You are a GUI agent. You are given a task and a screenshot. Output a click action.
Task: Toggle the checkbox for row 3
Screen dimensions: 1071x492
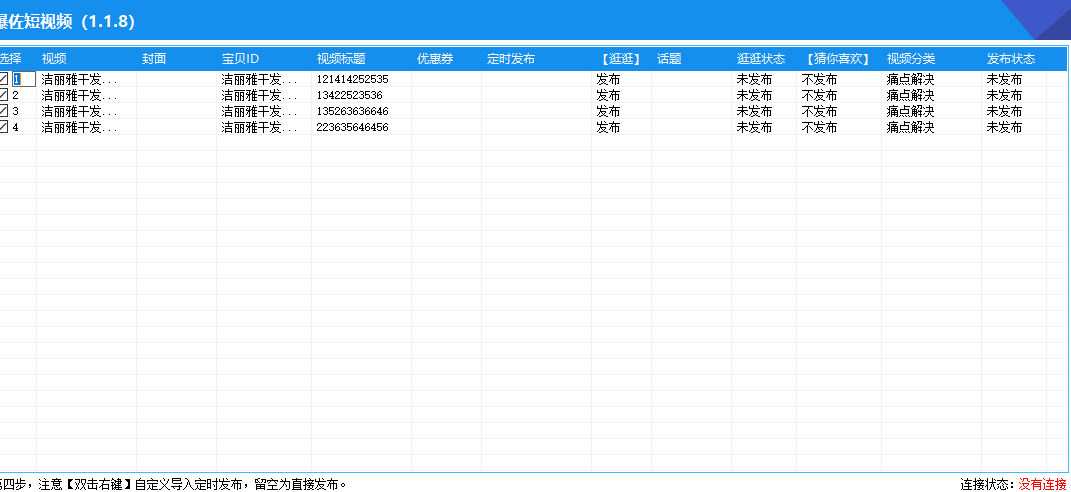(x=4, y=111)
